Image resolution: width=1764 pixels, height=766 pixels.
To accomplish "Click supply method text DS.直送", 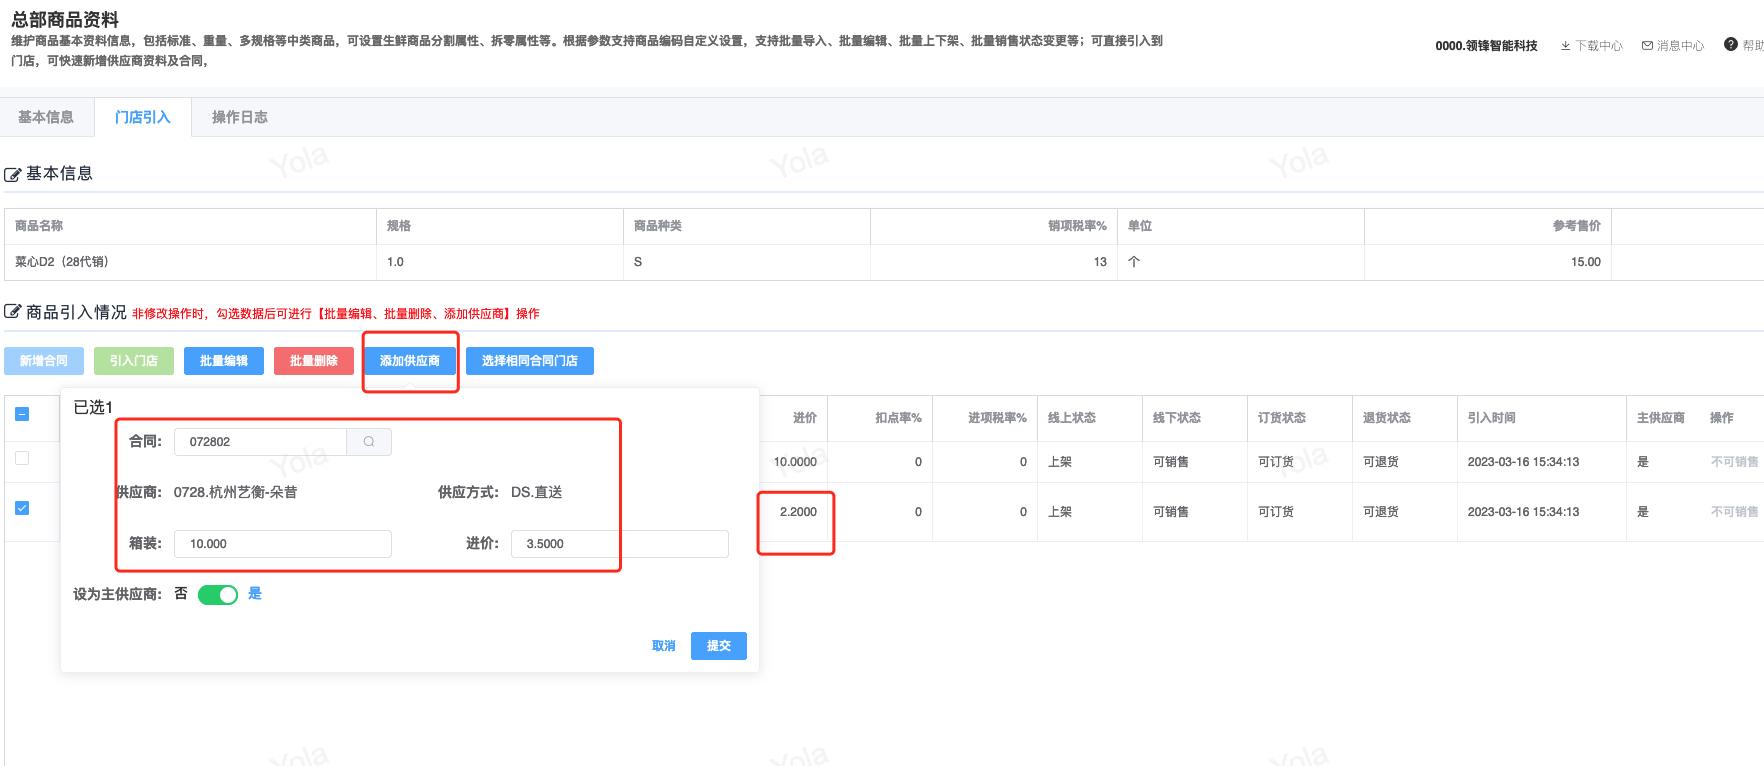I will (537, 493).
